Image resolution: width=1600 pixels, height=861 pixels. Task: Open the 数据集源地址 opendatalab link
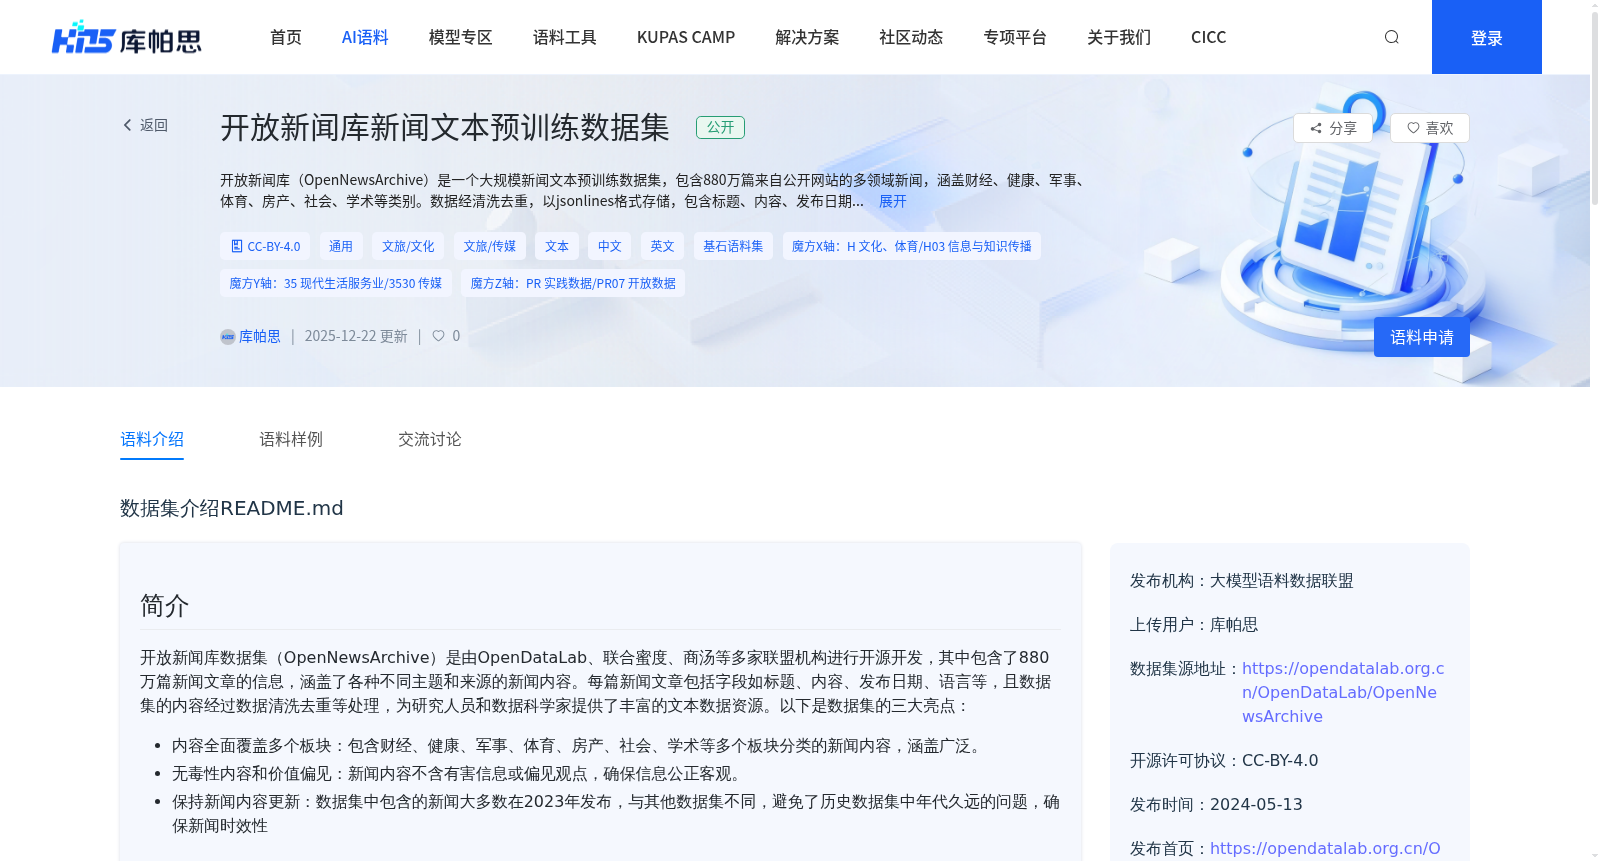coord(1343,692)
